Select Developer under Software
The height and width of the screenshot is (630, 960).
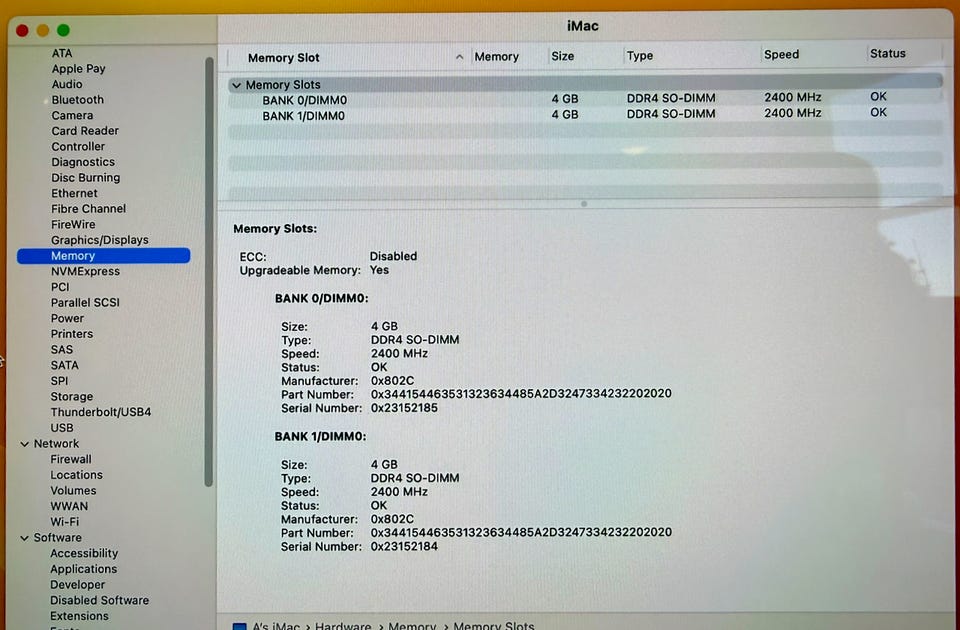coord(78,585)
